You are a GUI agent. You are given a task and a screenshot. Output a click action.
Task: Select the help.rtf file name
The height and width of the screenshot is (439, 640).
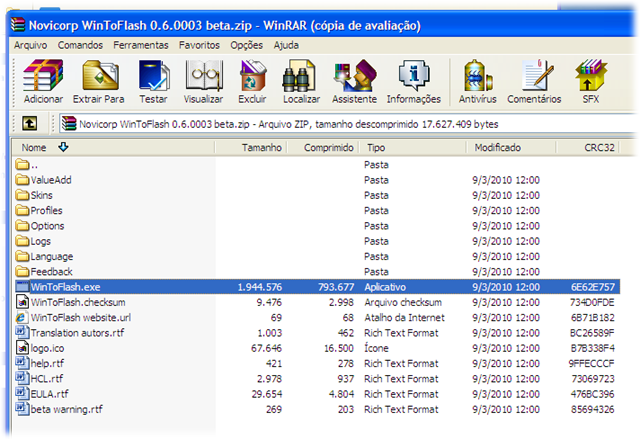(x=47, y=364)
